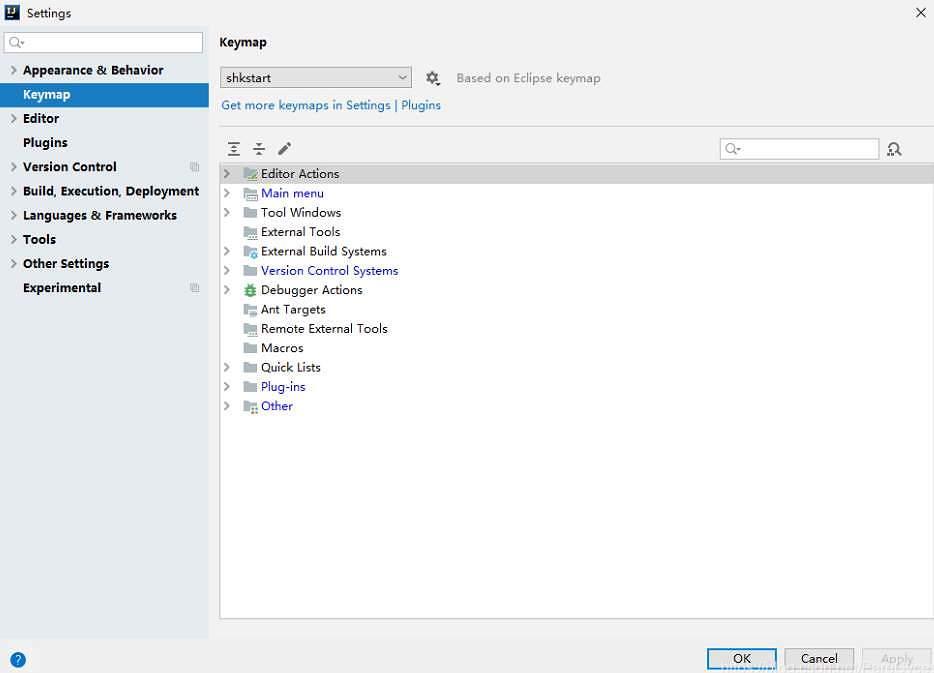934x673 pixels.
Task: Expand Build, Execution, Deployment chevron
Action: tap(13, 191)
